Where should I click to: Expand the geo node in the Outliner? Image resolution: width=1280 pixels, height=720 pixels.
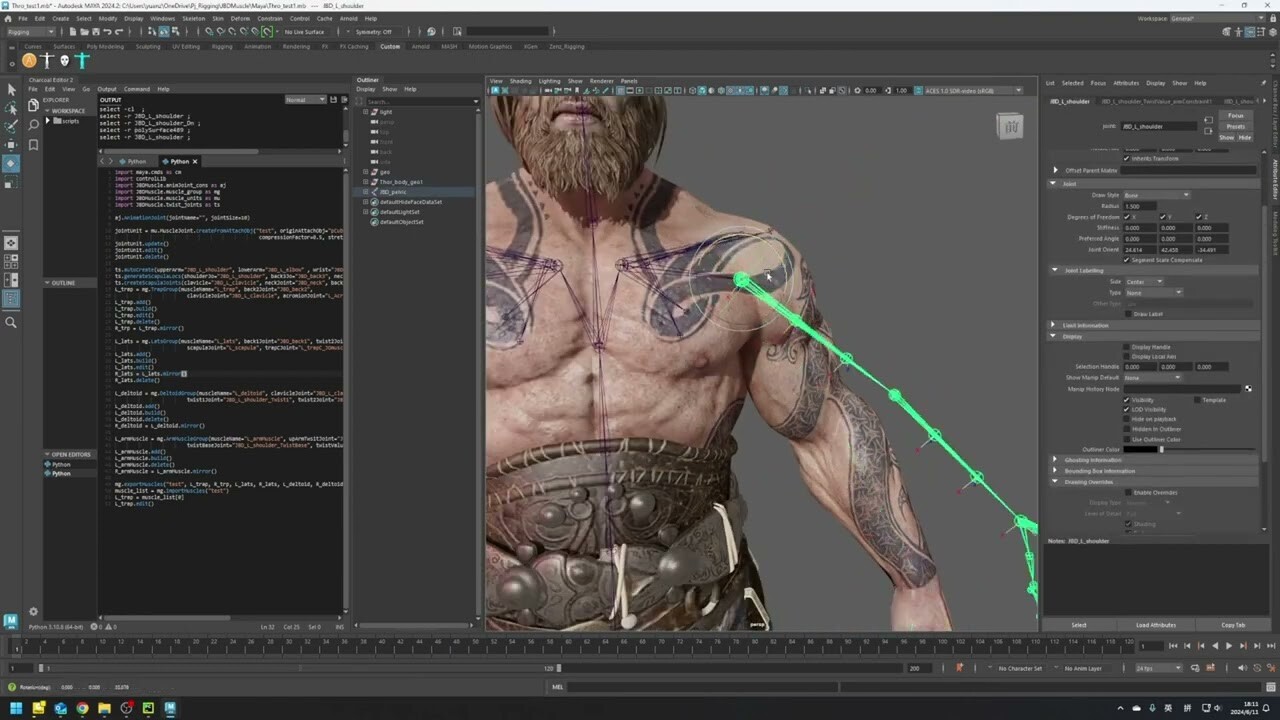coord(364,172)
